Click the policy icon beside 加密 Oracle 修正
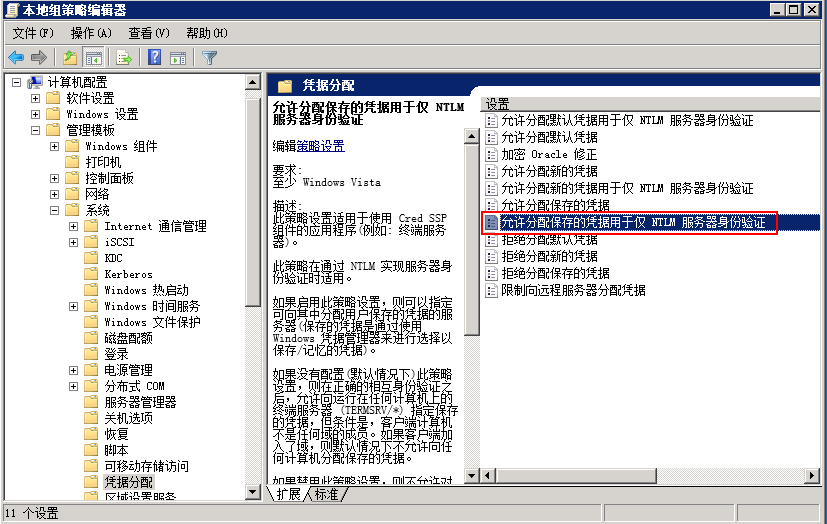Viewport: 827px width, 524px height. pyautogui.click(x=492, y=154)
